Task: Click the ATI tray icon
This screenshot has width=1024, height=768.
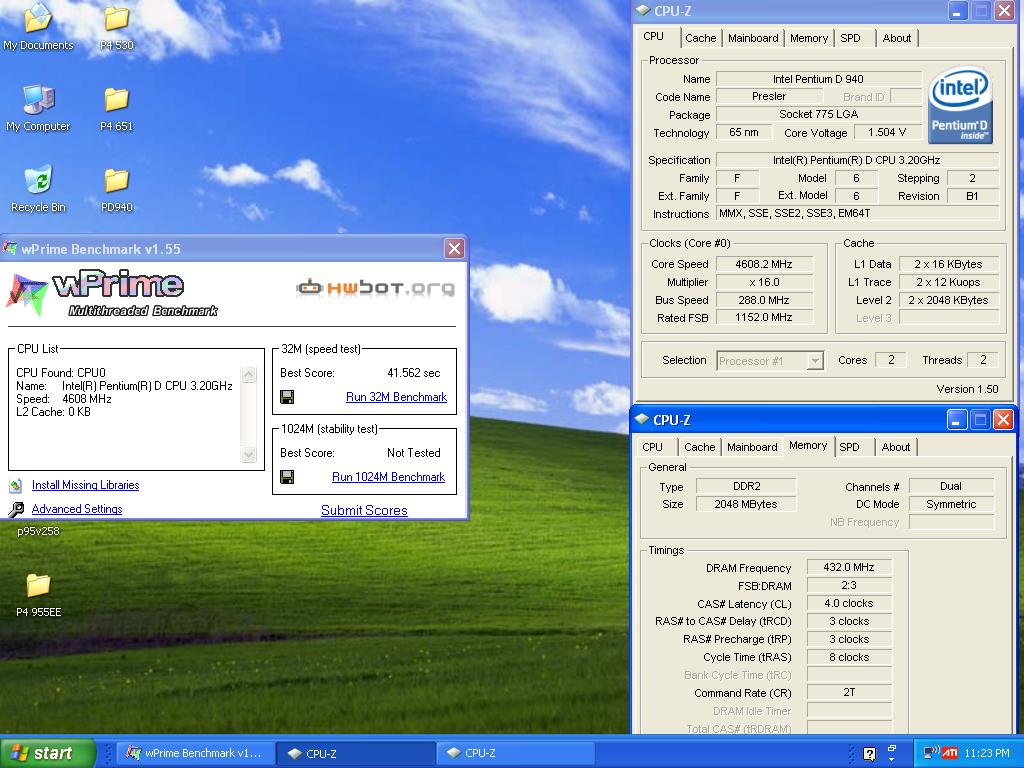Action: click(x=950, y=753)
